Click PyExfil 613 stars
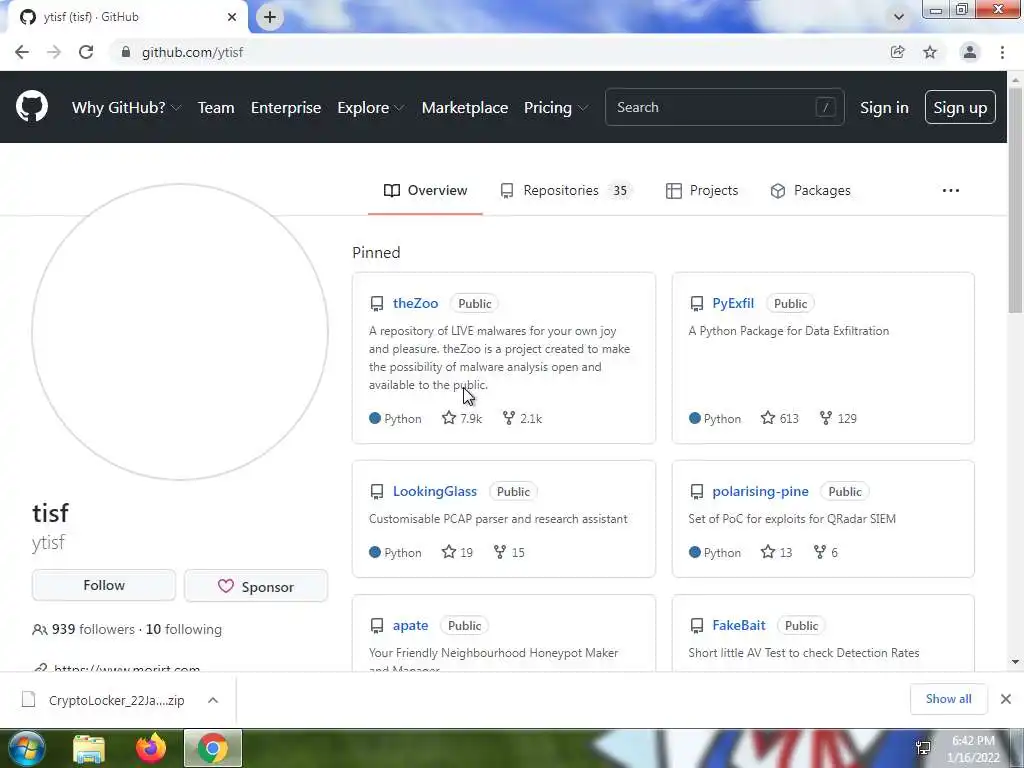The height and width of the screenshot is (768, 1024). pyautogui.click(x=780, y=418)
